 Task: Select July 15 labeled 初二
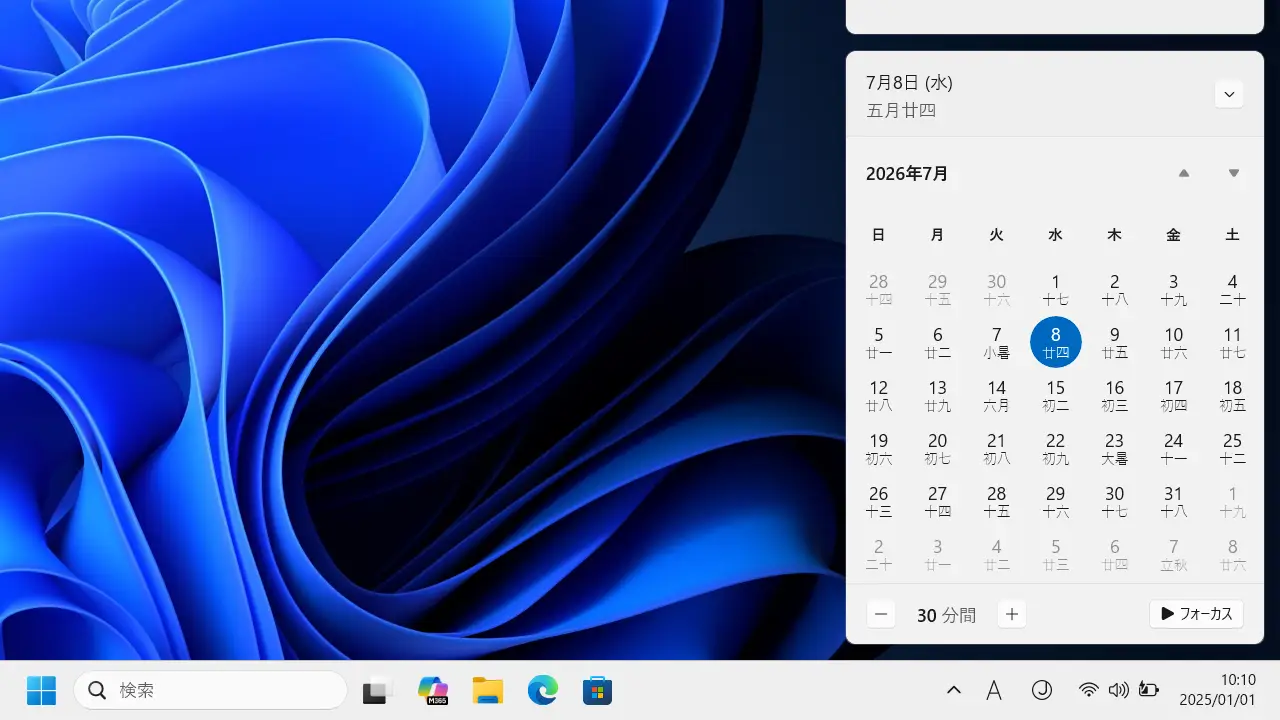point(1056,395)
